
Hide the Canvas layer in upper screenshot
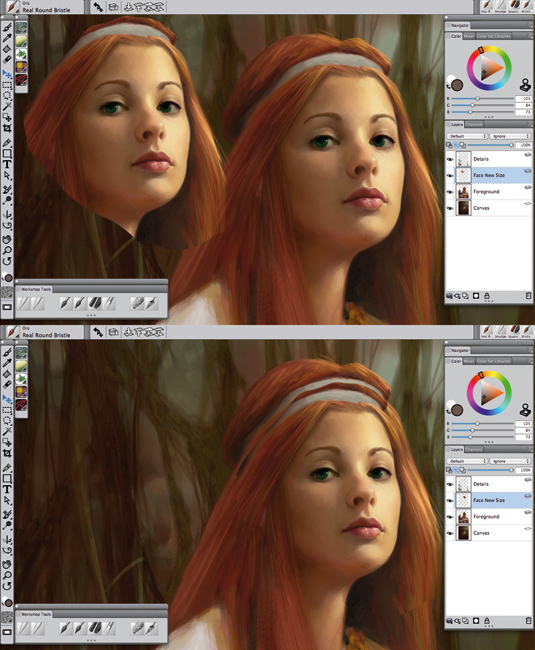[x=450, y=208]
